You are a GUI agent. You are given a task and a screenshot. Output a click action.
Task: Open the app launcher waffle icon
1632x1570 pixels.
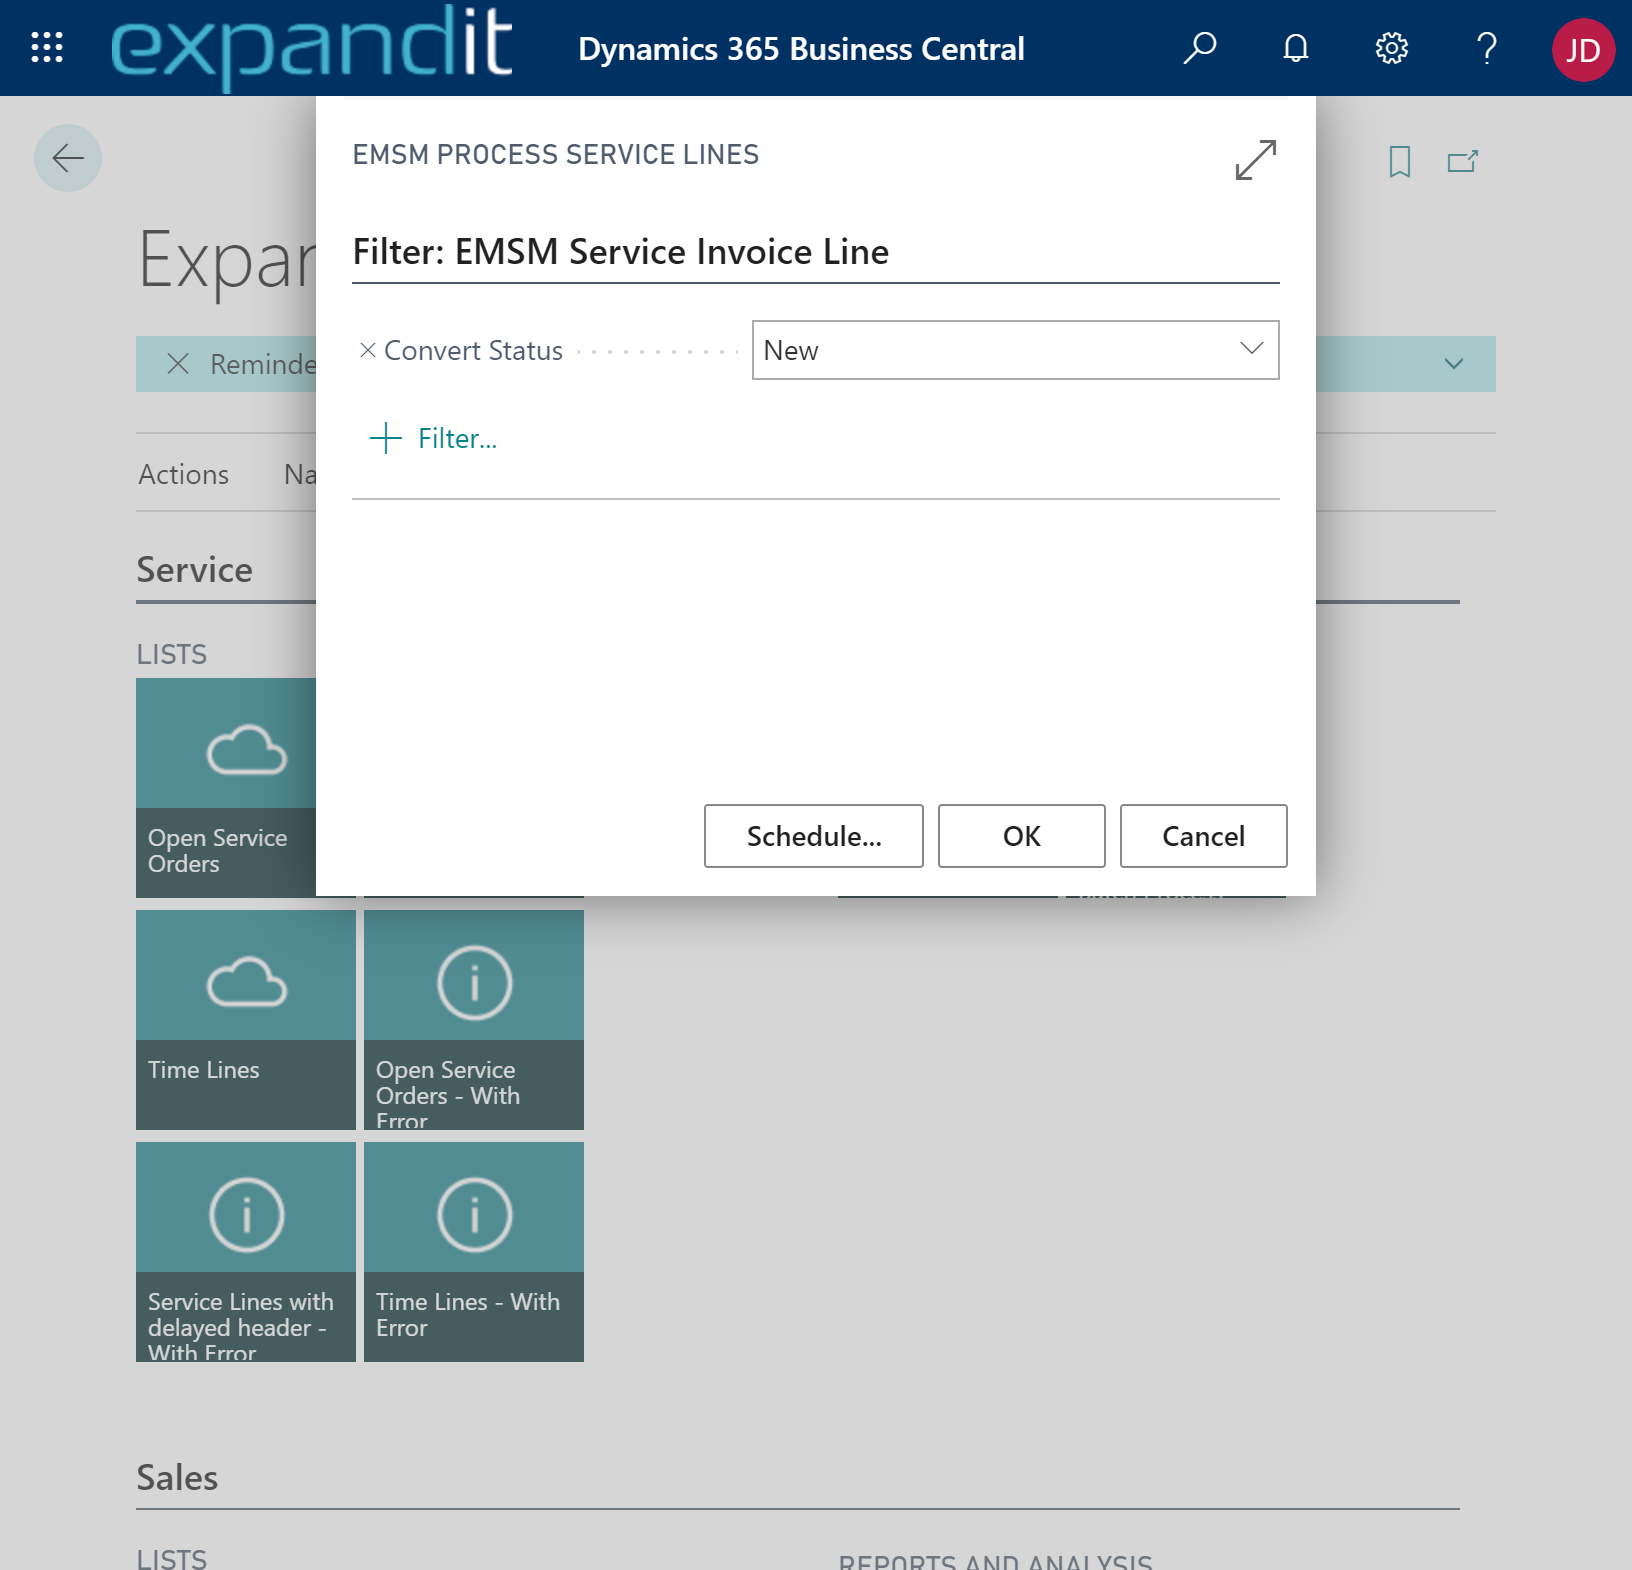pyautogui.click(x=47, y=48)
